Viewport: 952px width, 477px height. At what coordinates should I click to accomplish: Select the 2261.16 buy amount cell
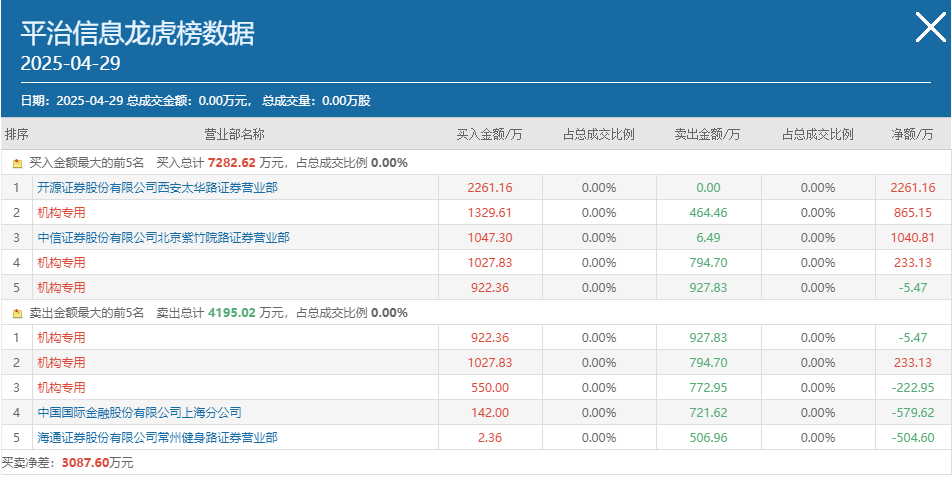[490, 188]
